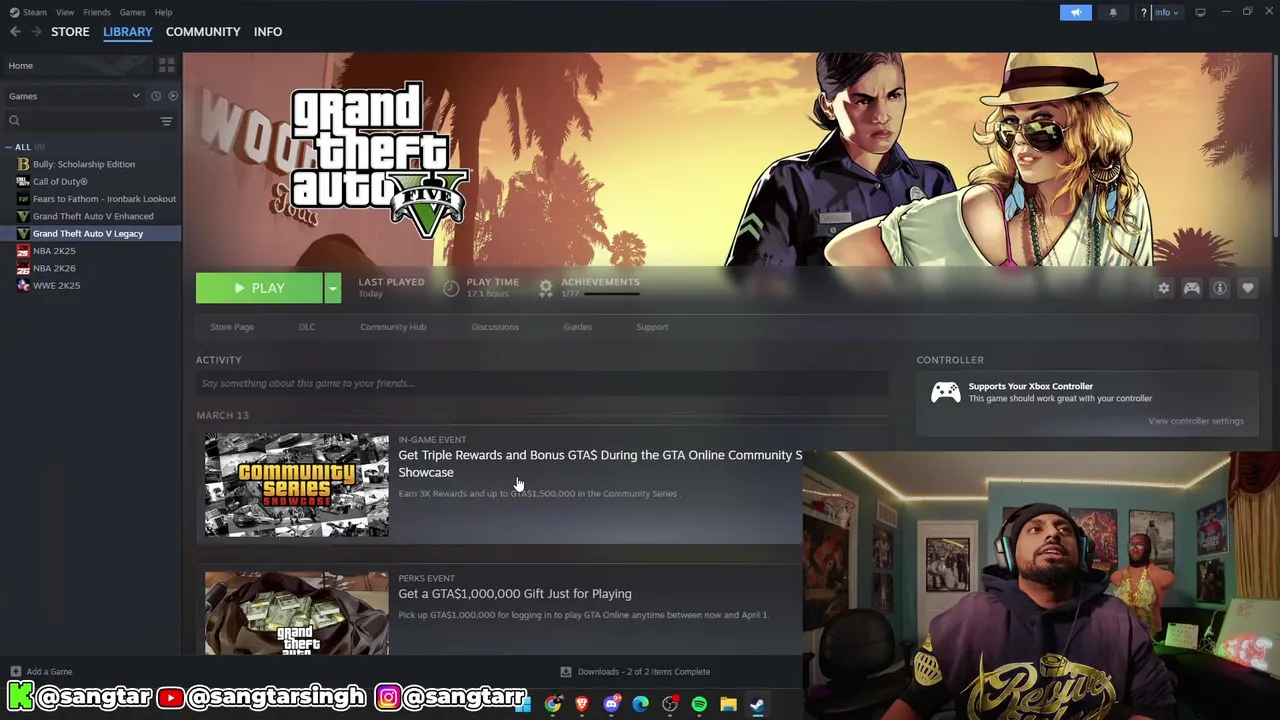Open the DLC link

click(307, 327)
